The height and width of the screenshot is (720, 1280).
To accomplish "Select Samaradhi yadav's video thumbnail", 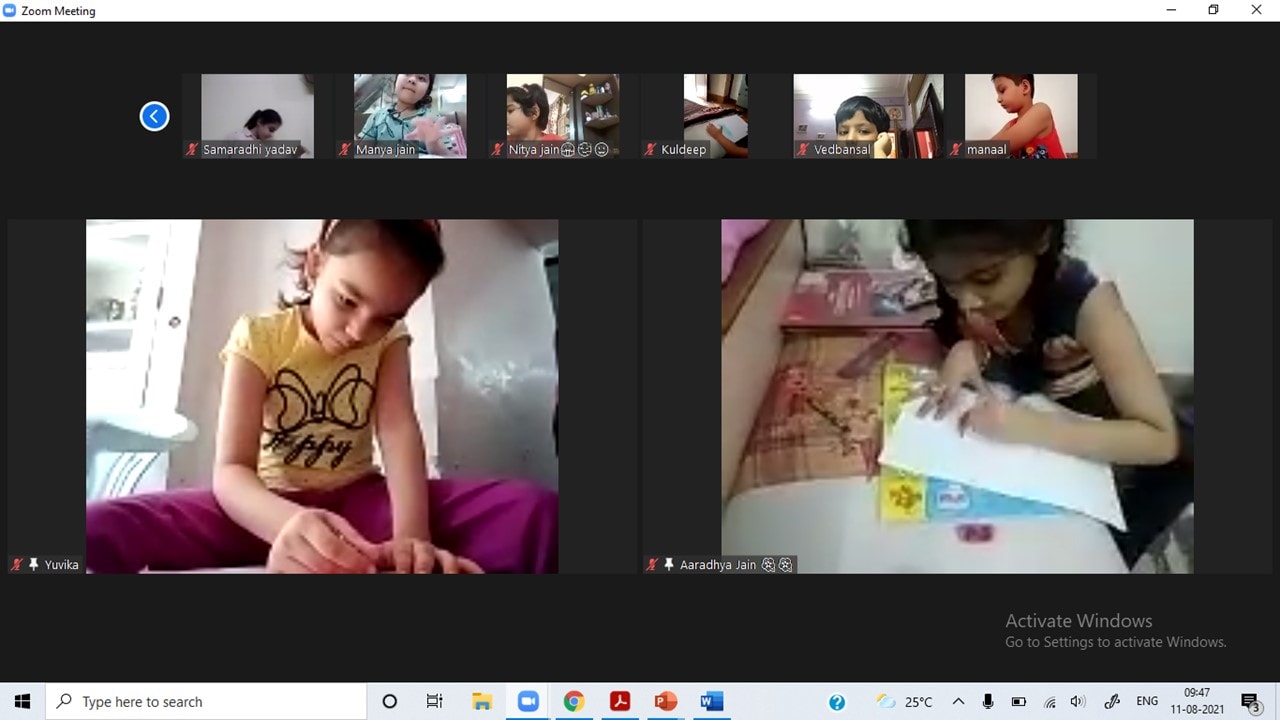I will pyautogui.click(x=257, y=116).
